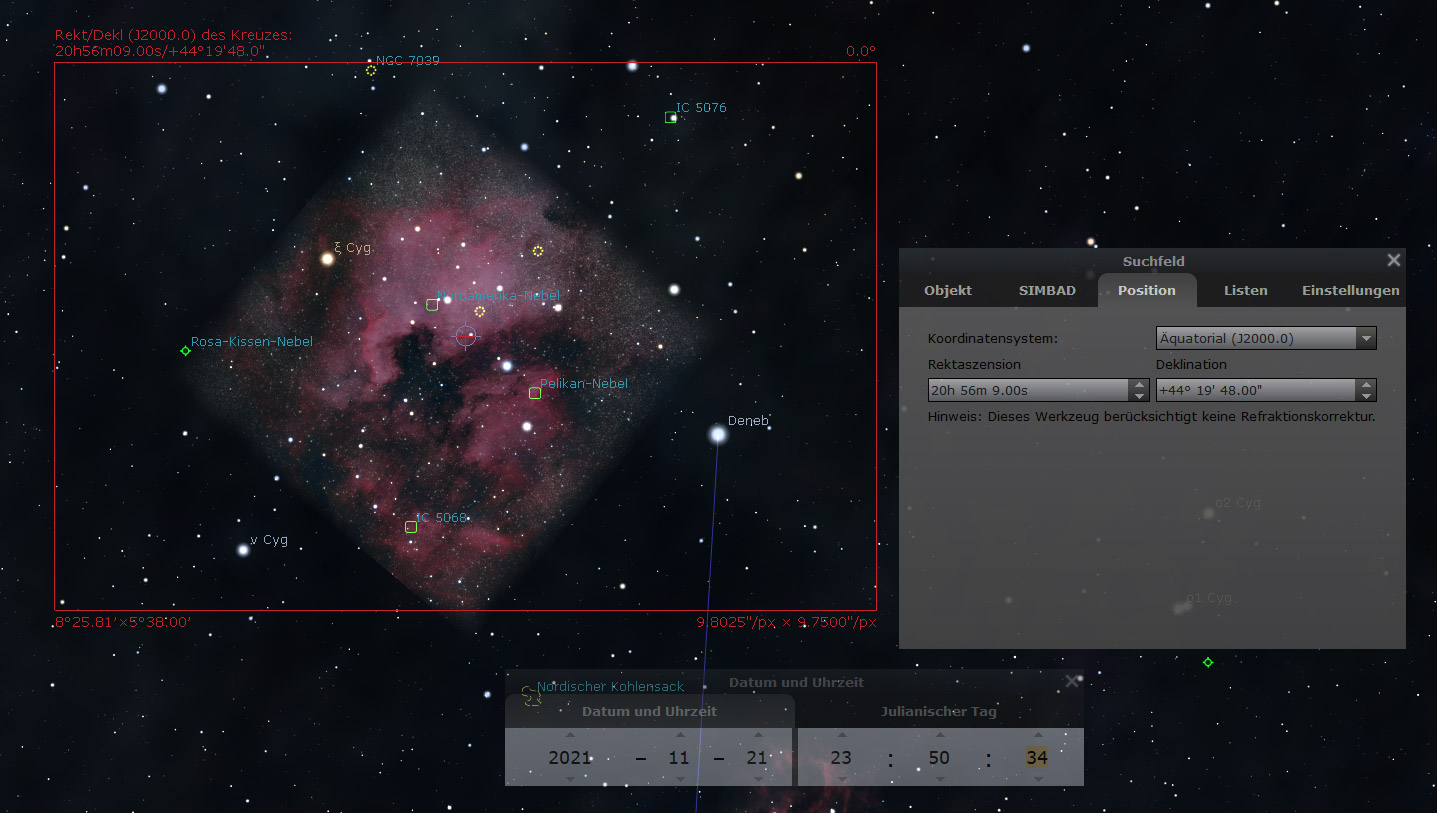Select the IC 5076 nebula marker

(x=670, y=117)
